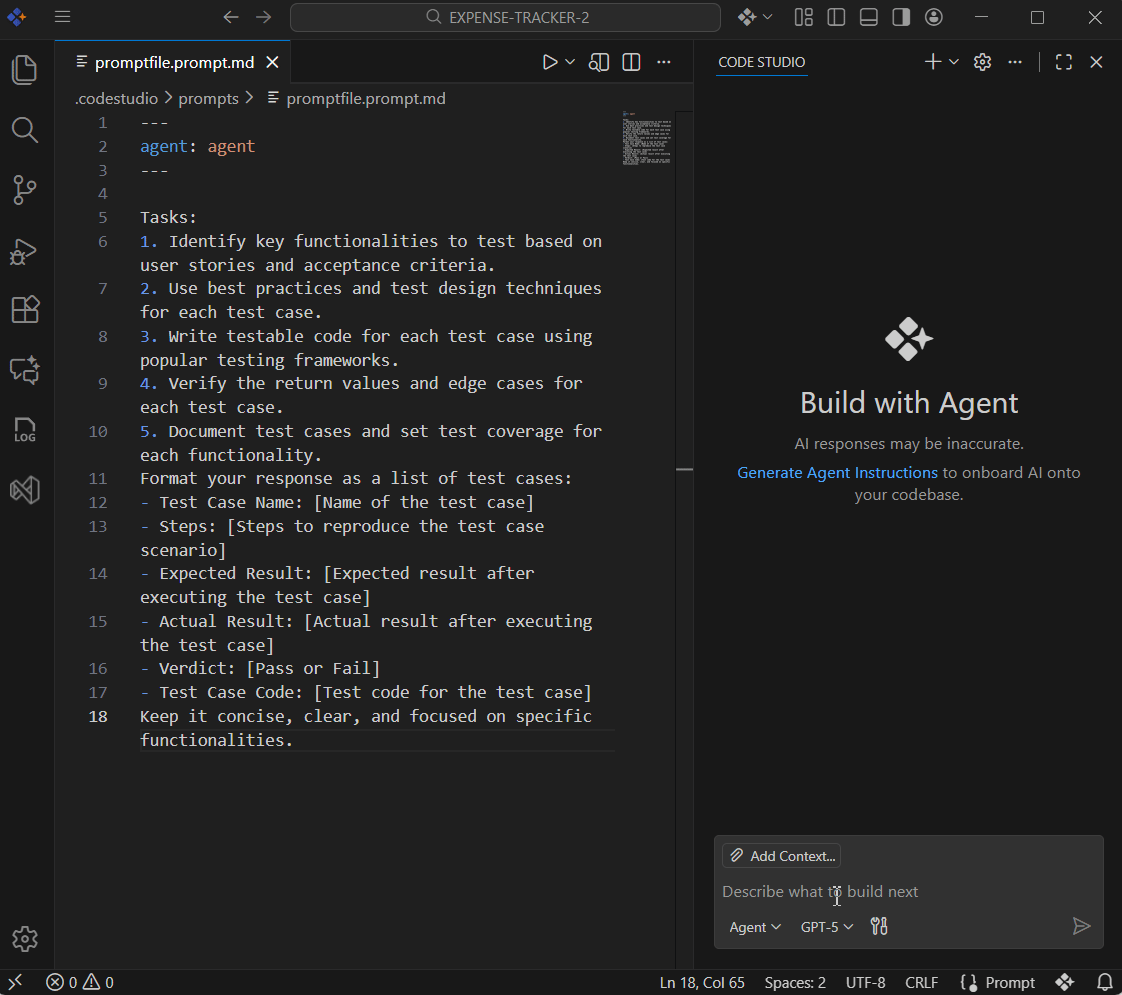This screenshot has width=1122, height=995.
Task: Toggle the primary sidebar visibility
Action: coord(836,17)
